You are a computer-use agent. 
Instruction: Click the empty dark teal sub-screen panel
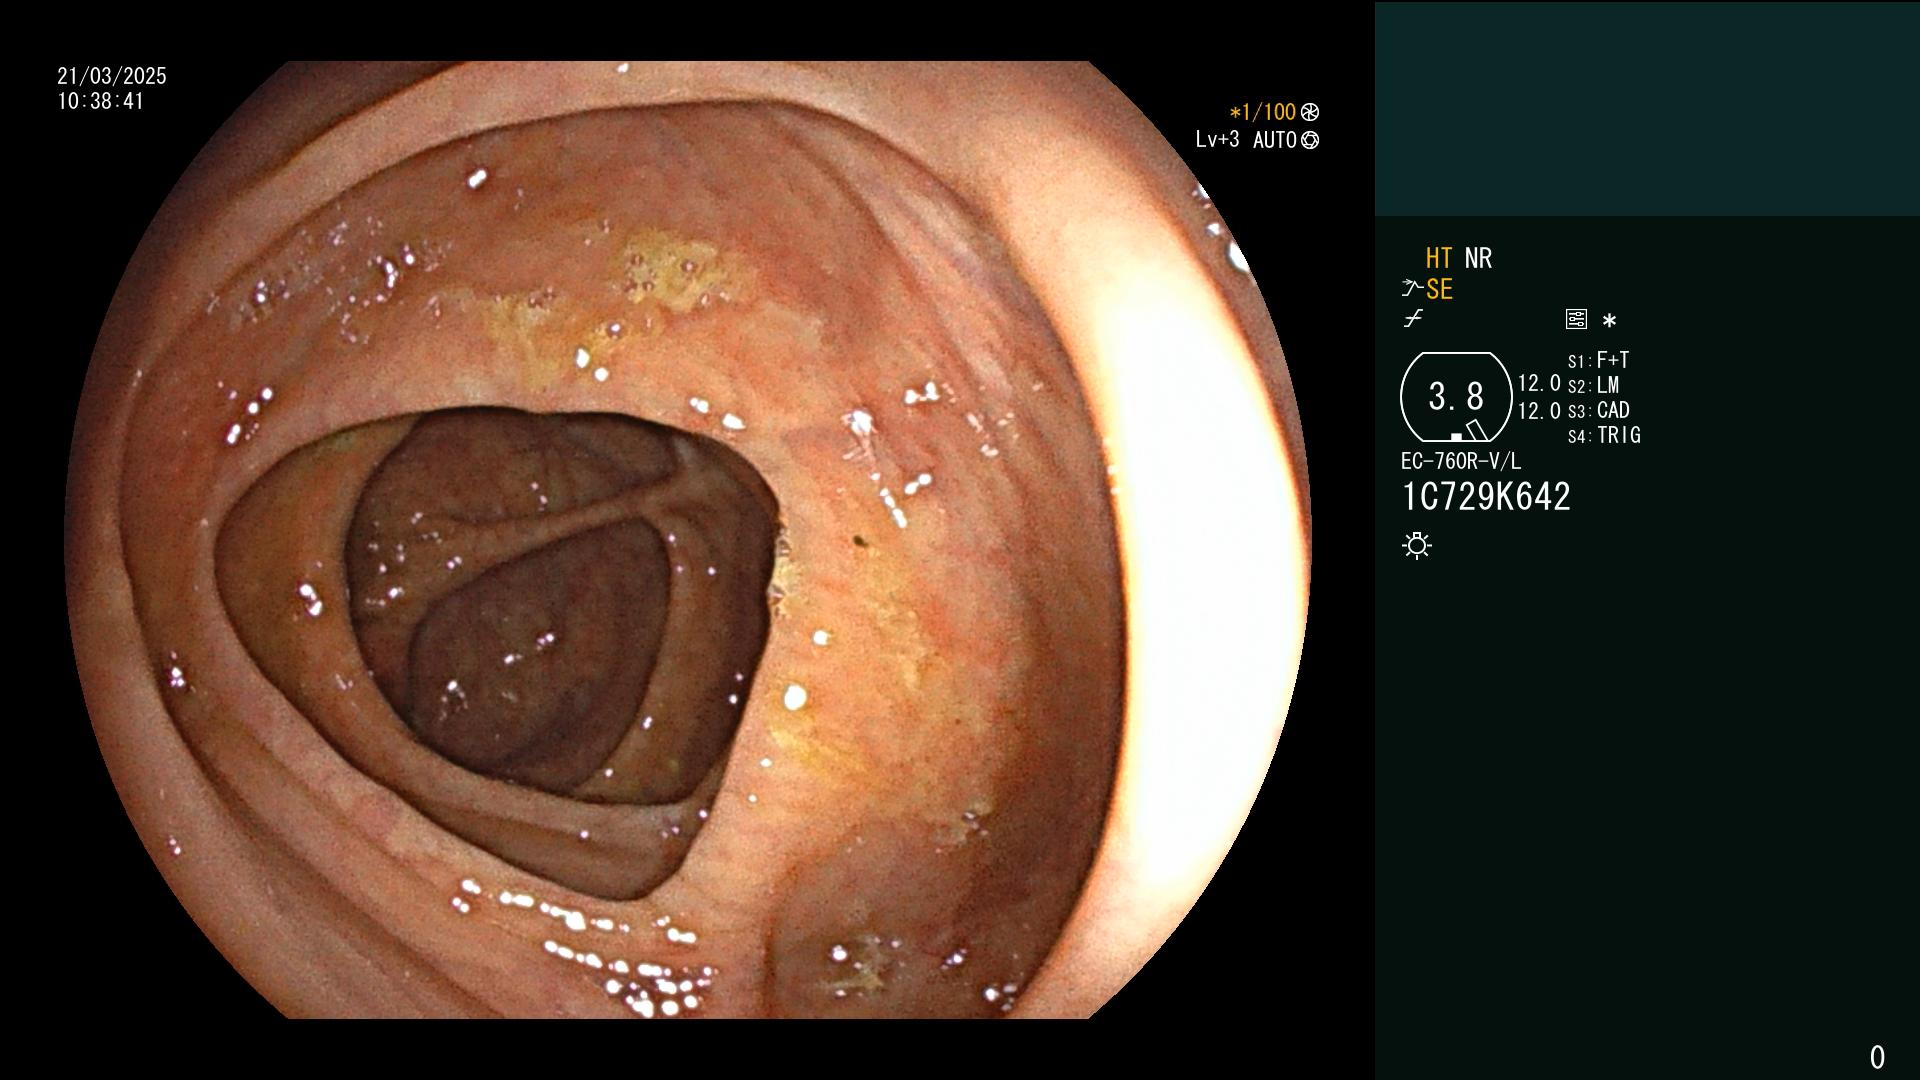(x=1647, y=108)
